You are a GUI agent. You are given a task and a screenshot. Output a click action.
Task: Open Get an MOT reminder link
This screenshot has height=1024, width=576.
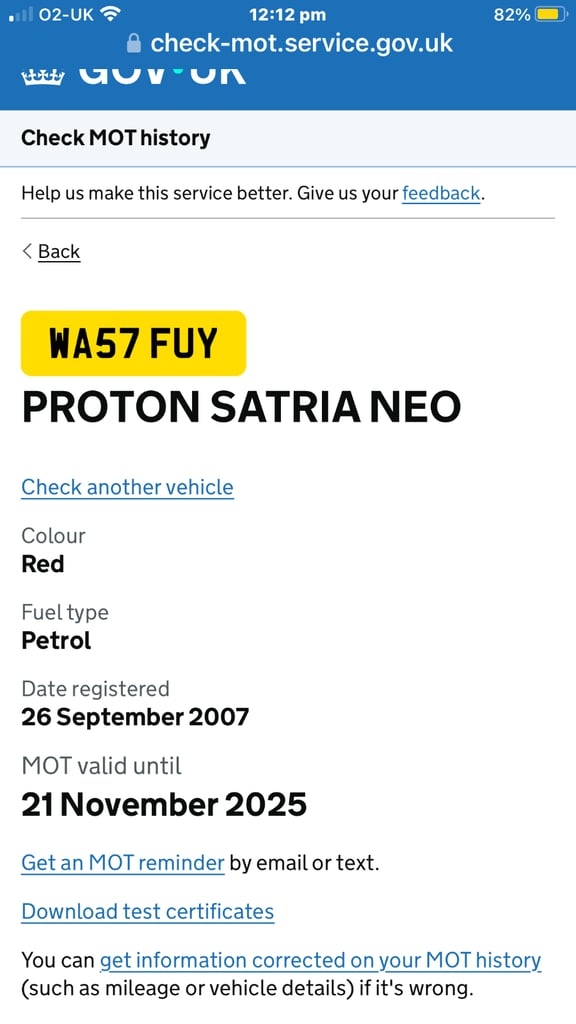[x=123, y=863]
